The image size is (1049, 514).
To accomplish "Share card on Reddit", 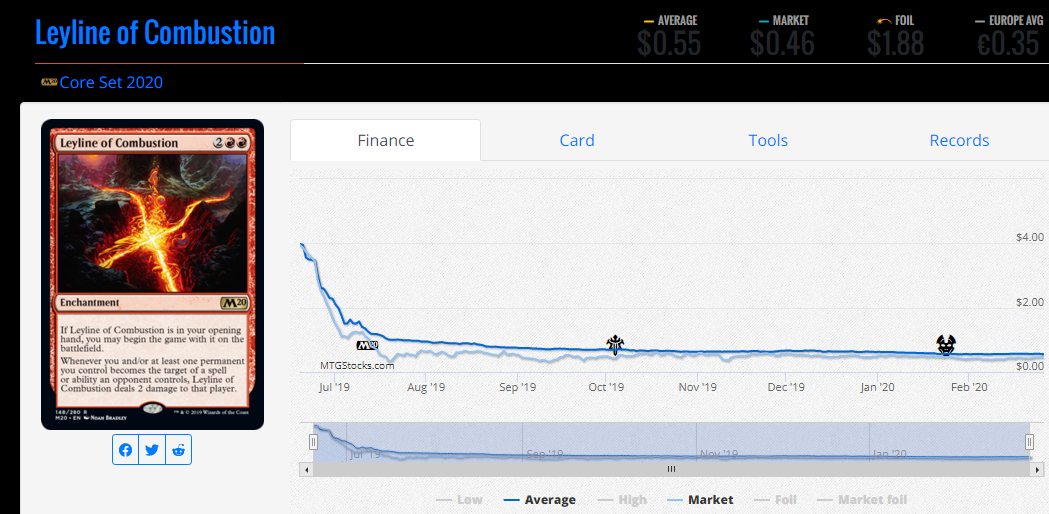I will coord(178,450).
